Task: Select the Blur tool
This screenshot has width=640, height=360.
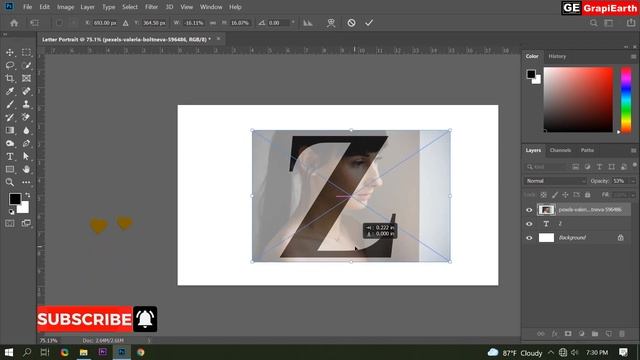Action: (26, 131)
